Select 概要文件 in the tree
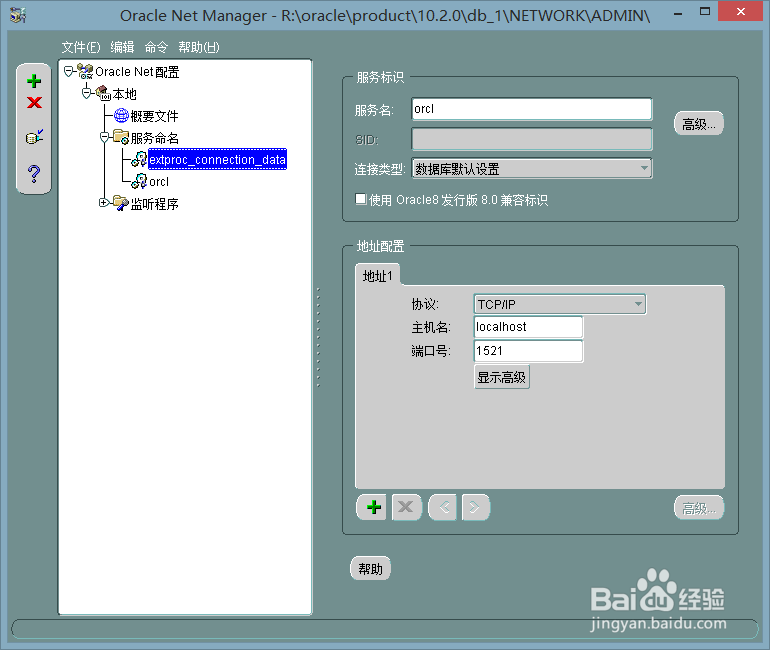 154,116
